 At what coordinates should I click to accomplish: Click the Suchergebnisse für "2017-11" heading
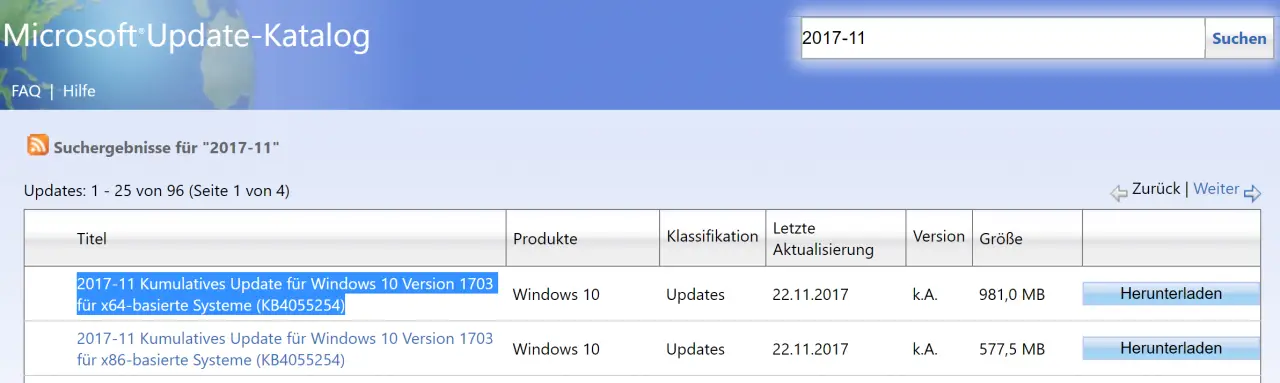(x=166, y=147)
